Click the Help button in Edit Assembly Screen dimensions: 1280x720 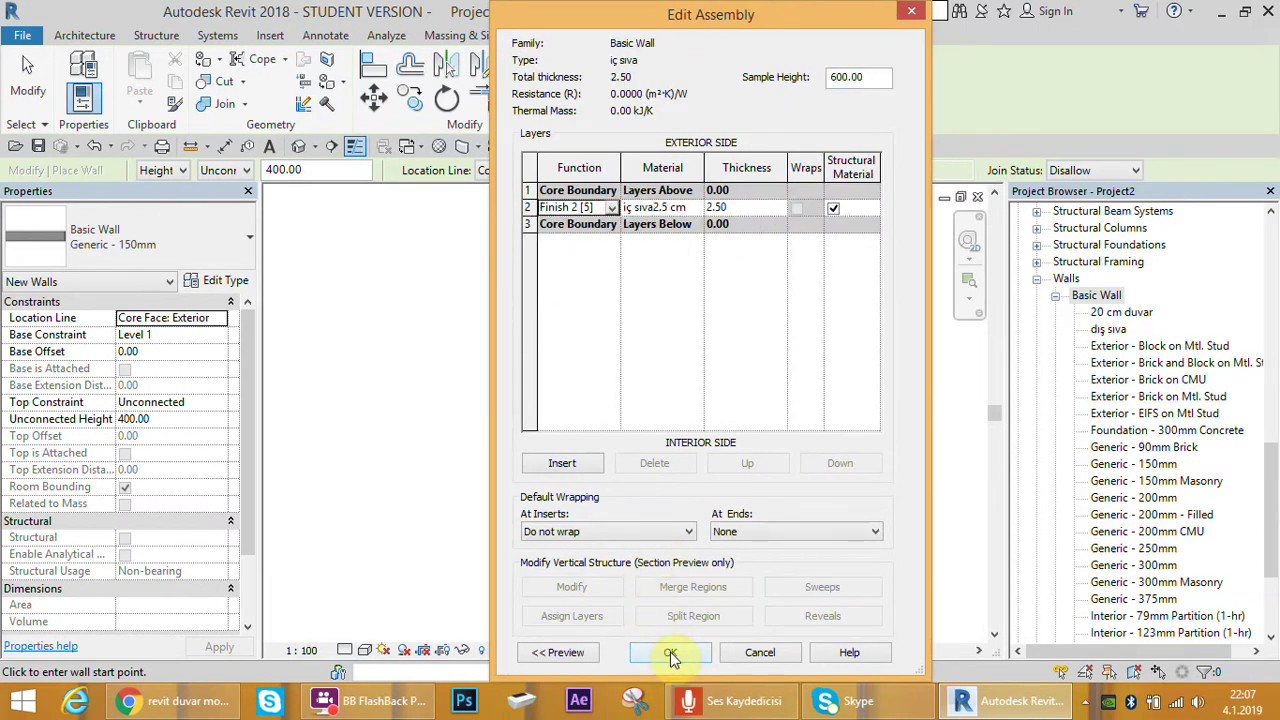[x=849, y=653]
